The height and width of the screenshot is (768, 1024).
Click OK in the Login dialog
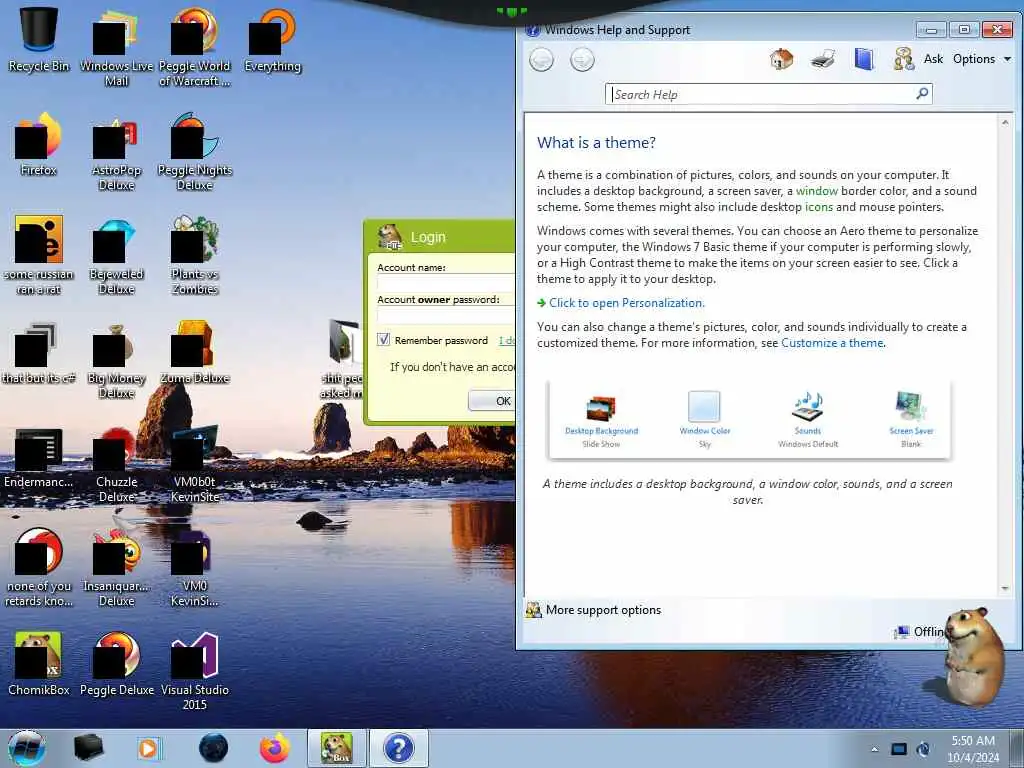pyautogui.click(x=492, y=400)
